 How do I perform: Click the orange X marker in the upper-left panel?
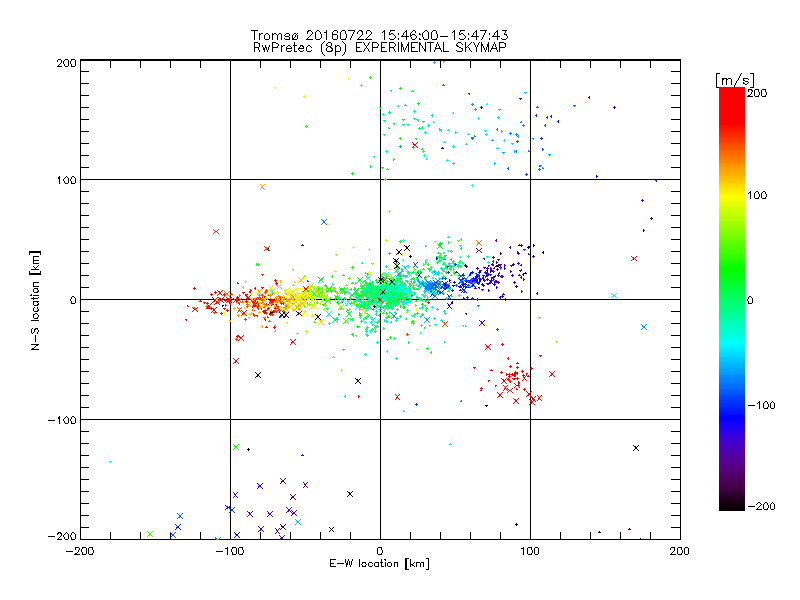point(262,187)
